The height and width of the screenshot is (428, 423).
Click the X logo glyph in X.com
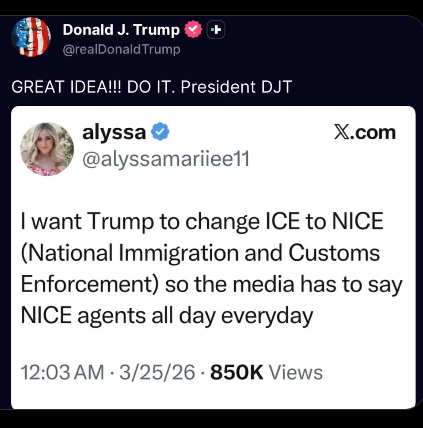pos(340,133)
